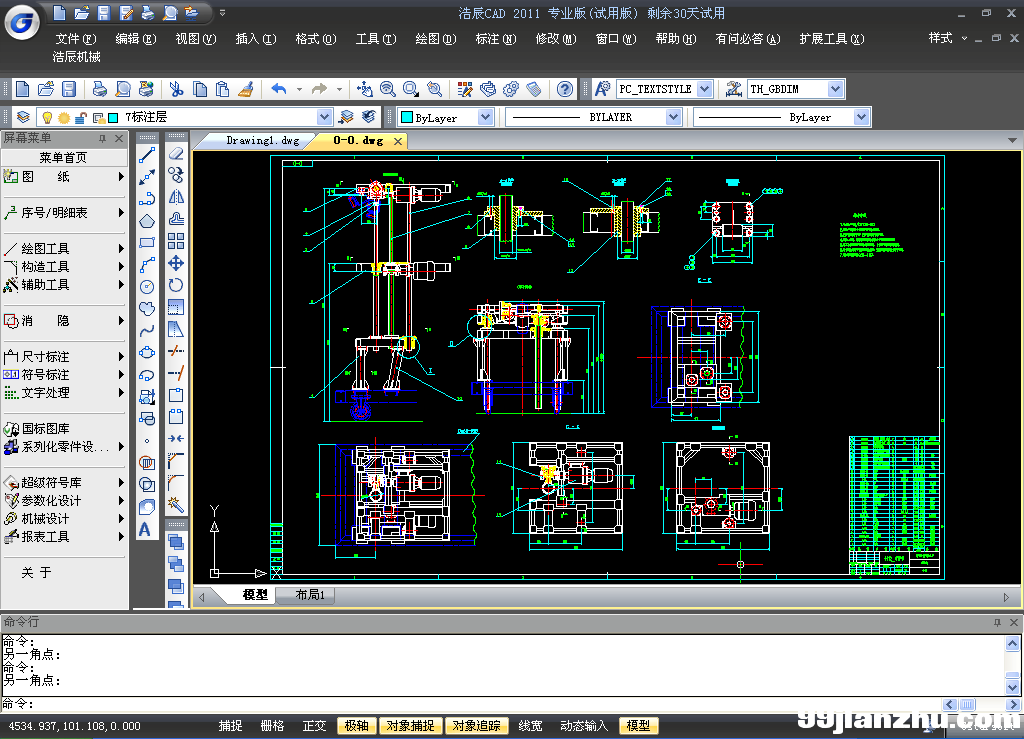Click the cyan ByLayer color swatch
Viewport: 1024px width, 739px height.
[x=407, y=118]
